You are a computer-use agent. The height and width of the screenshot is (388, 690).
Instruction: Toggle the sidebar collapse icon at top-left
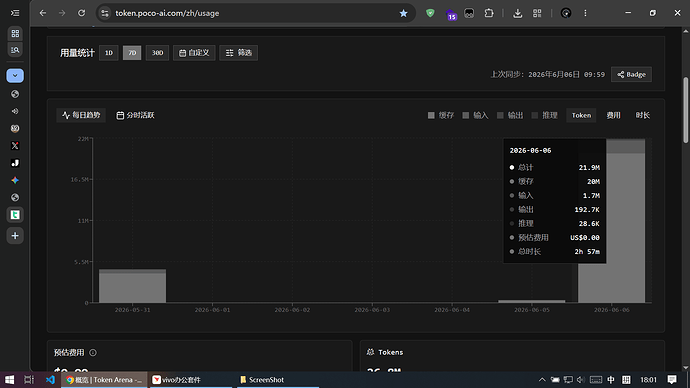click(x=15, y=13)
